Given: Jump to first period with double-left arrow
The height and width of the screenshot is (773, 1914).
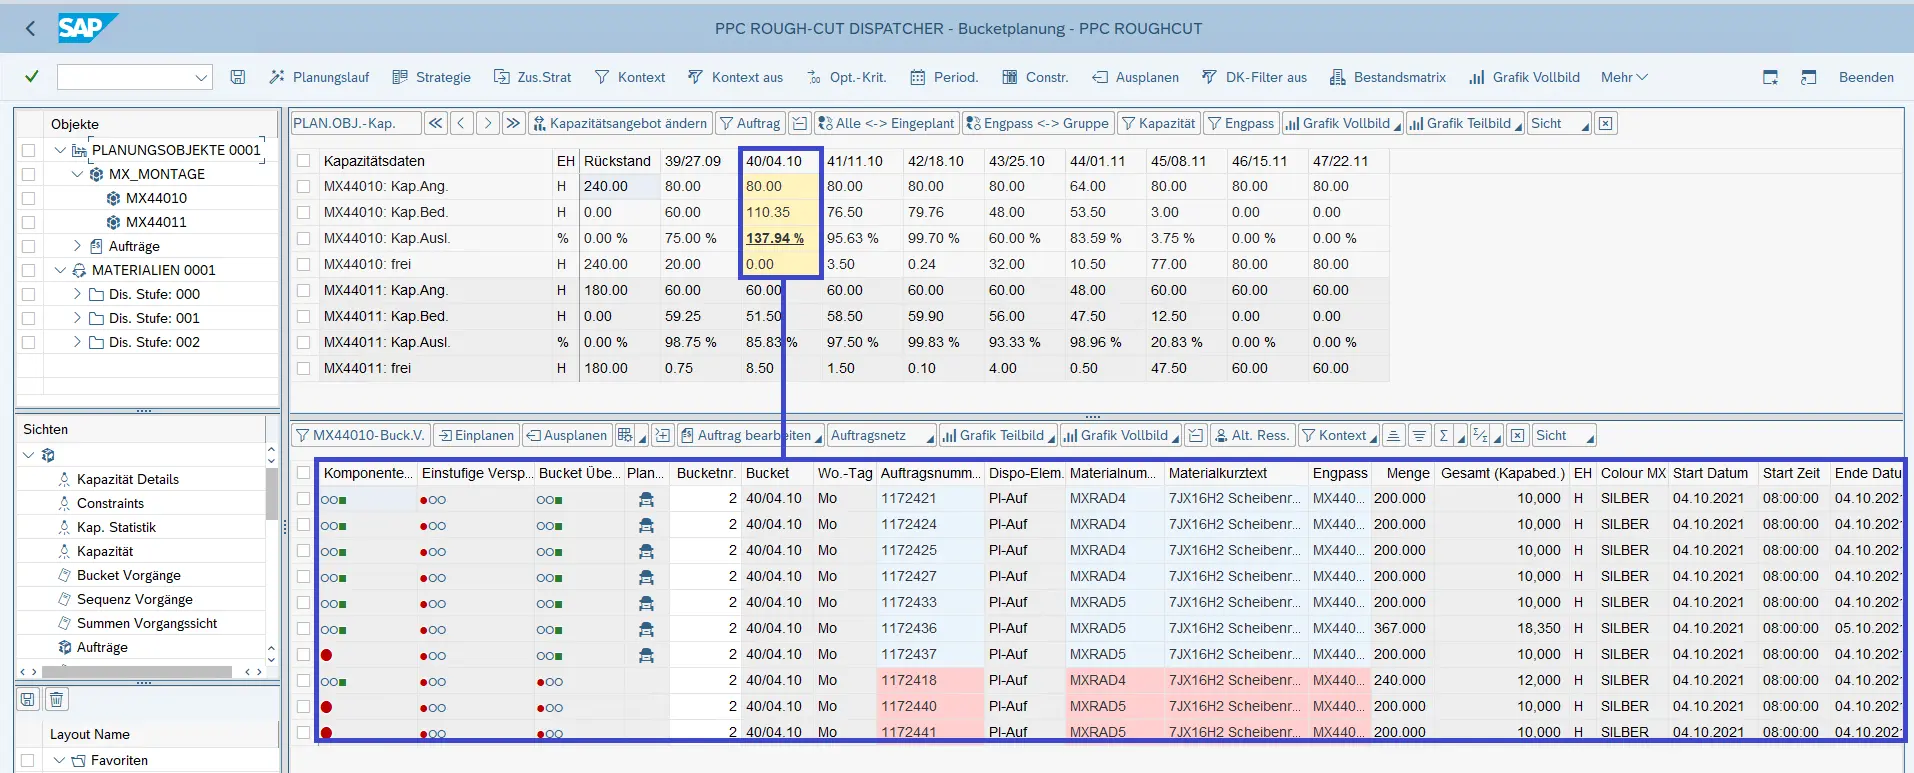Looking at the screenshot, I should [x=435, y=123].
